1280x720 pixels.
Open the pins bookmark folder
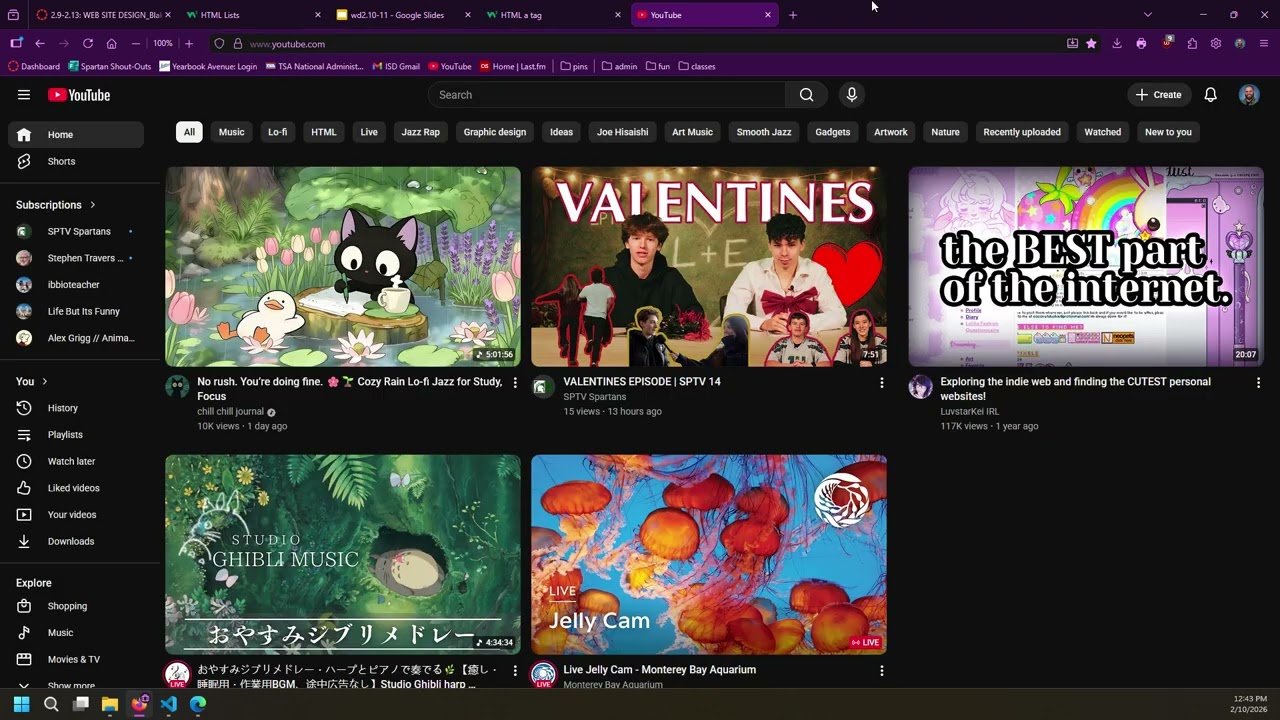[x=574, y=66]
